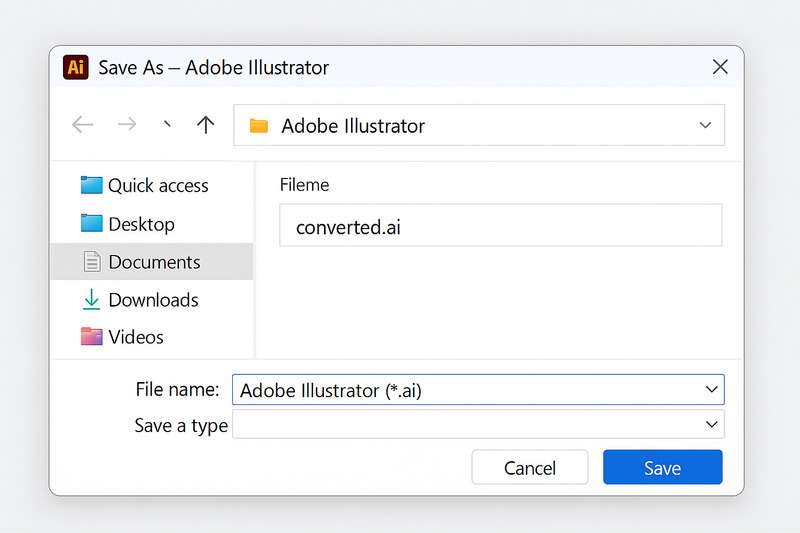This screenshot has width=800, height=533.
Task: Click the Quick access folder icon
Action: coord(91,185)
